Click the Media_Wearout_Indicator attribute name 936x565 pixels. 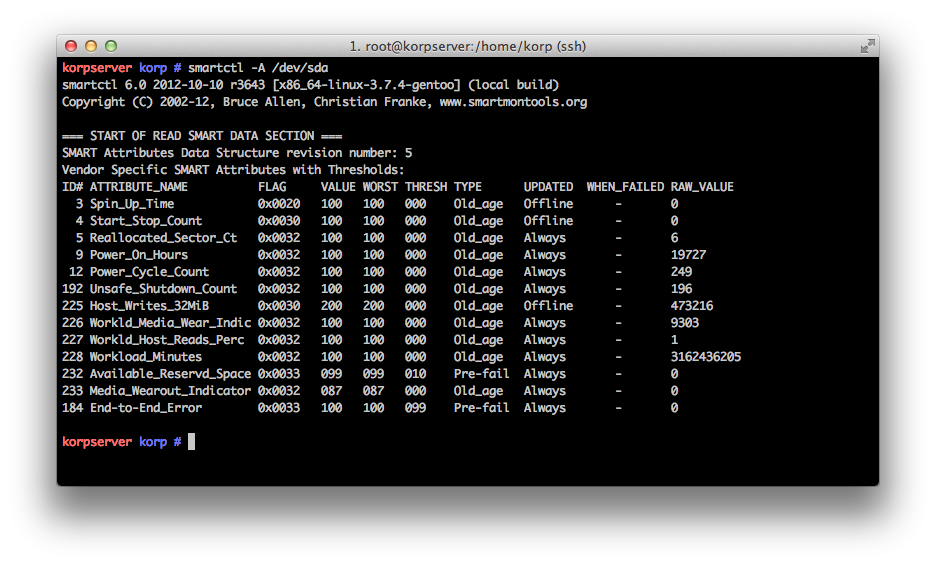pos(170,391)
